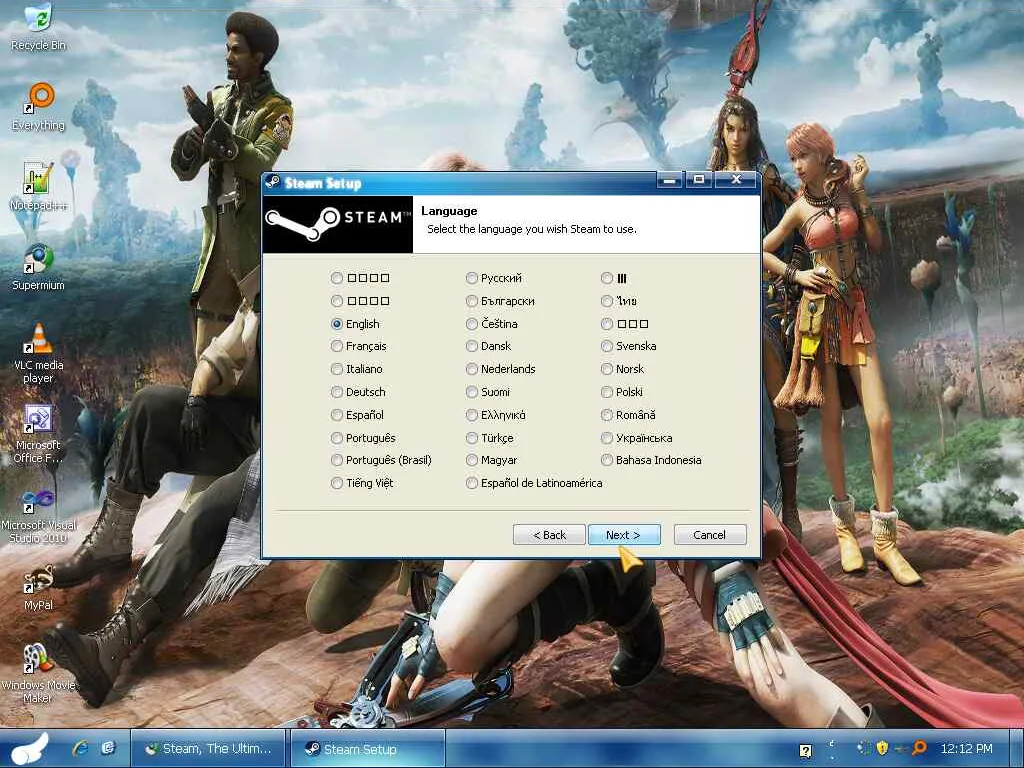Cancel the Steam Setup wizard
Screen dimensions: 1024x768
tap(709, 535)
